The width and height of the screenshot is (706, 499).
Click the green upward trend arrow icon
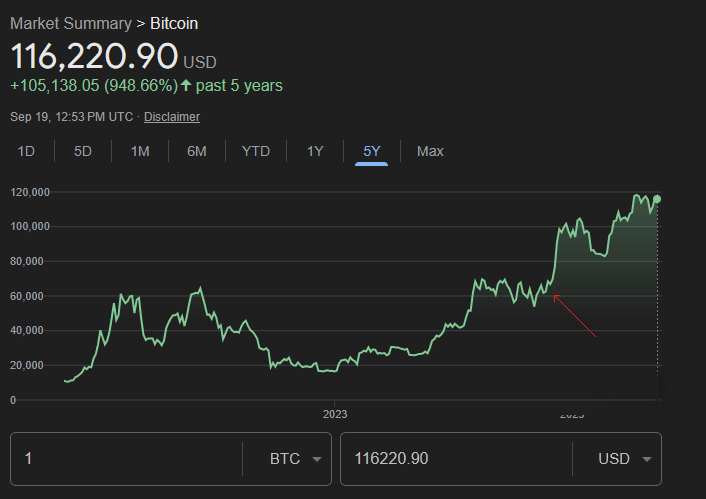click(x=186, y=85)
